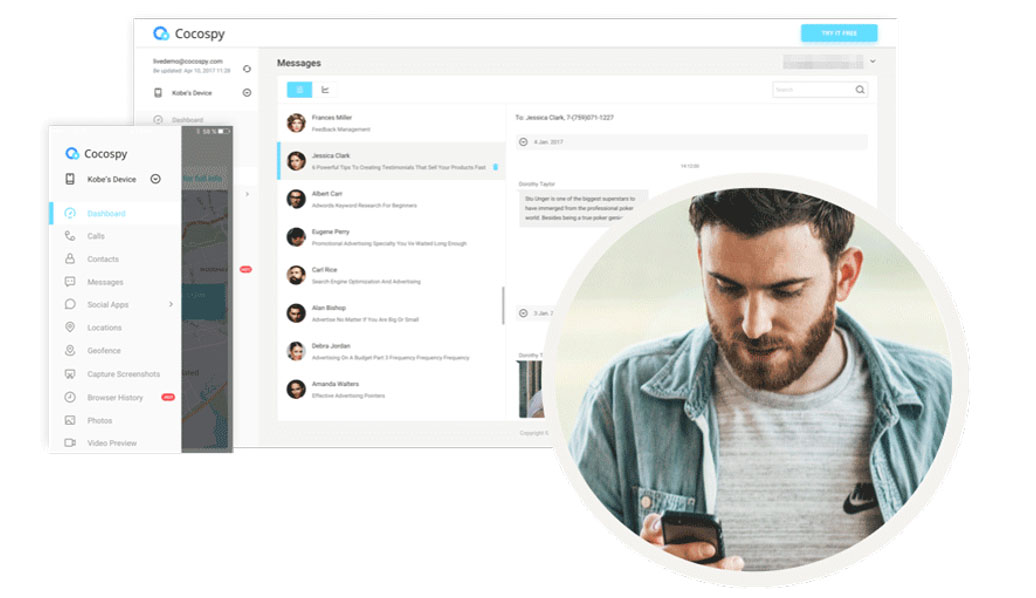The height and width of the screenshot is (598, 1036).
Task: Collapse the 4 Jan. 2017 date group
Action: (523, 142)
